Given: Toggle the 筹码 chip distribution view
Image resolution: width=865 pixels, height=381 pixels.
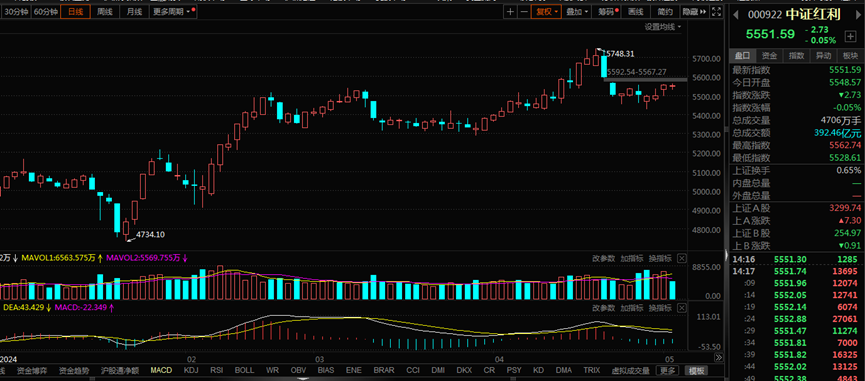Looking at the screenshot, I should pyautogui.click(x=607, y=12).
